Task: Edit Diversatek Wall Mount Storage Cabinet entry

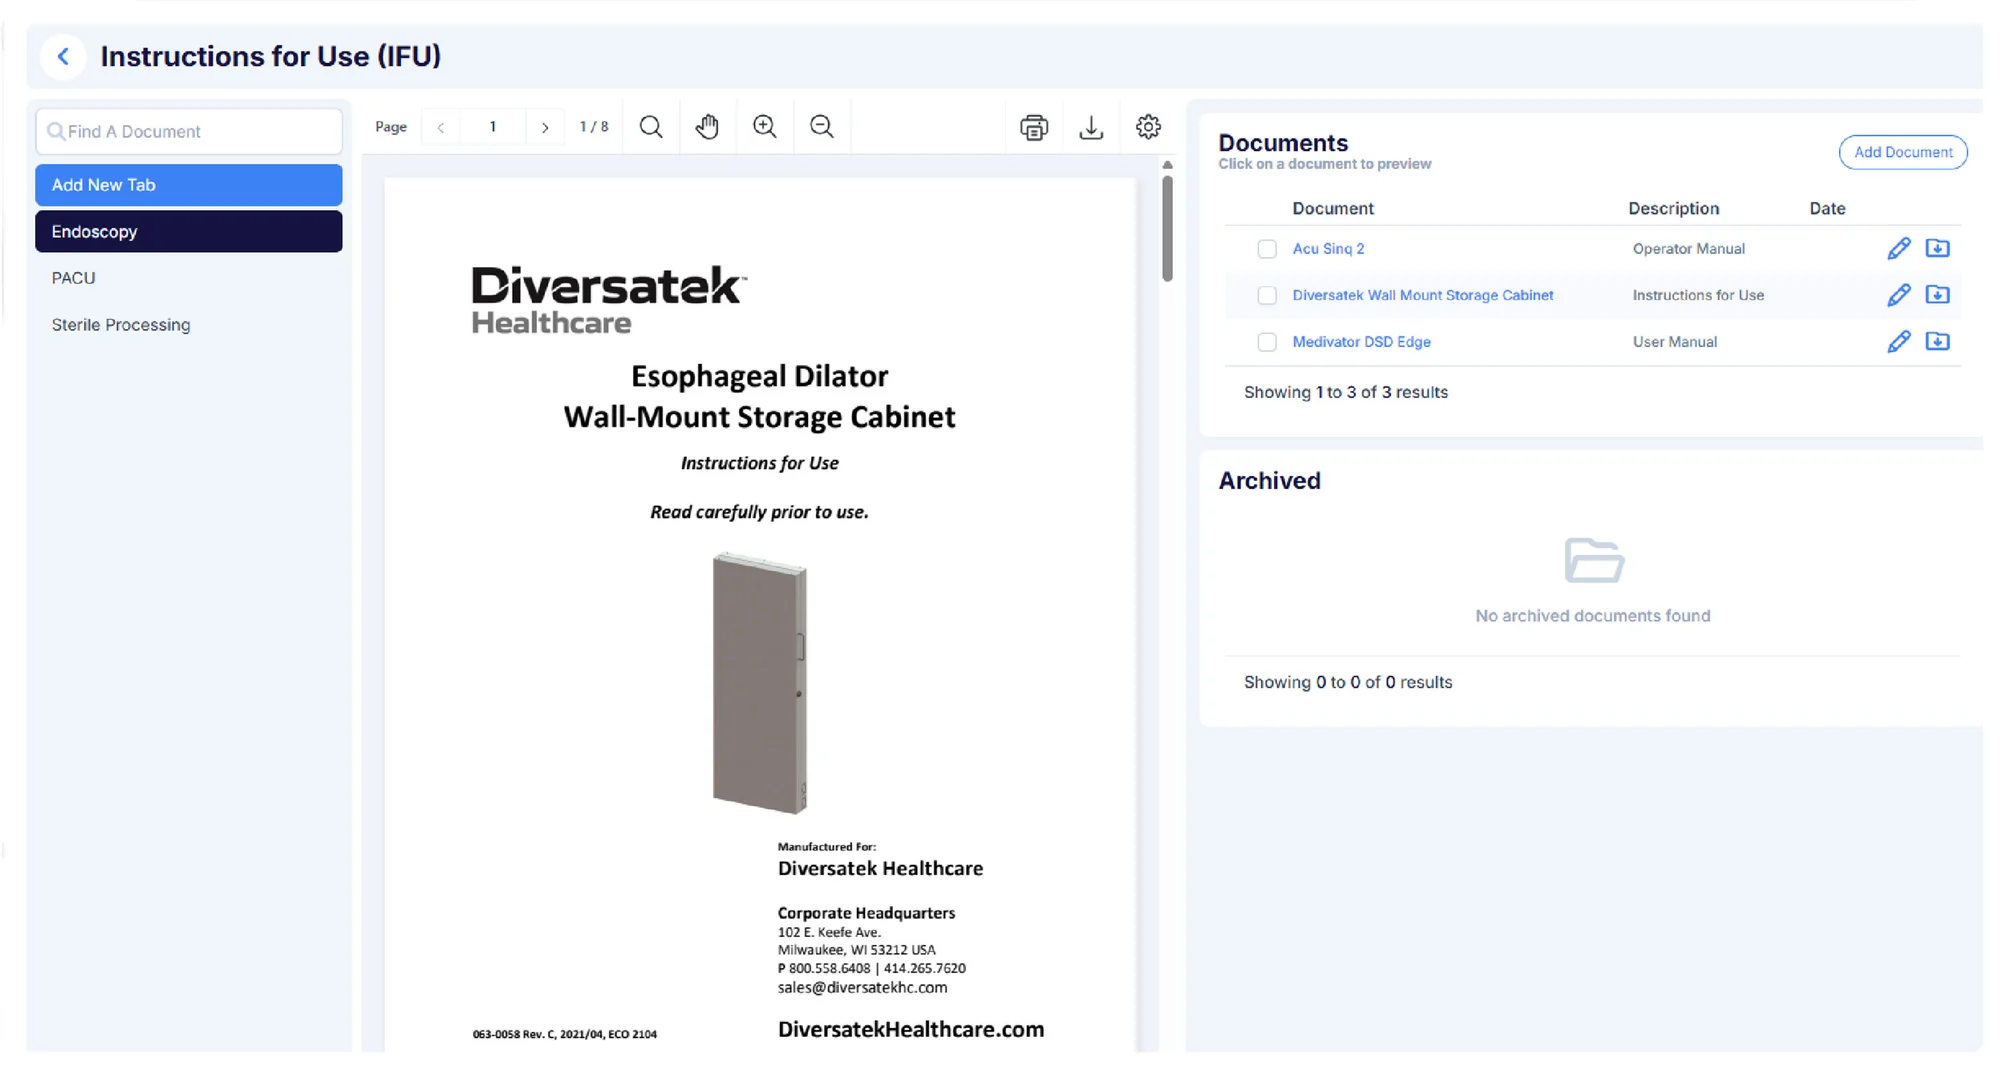Action: (1899, 295)
